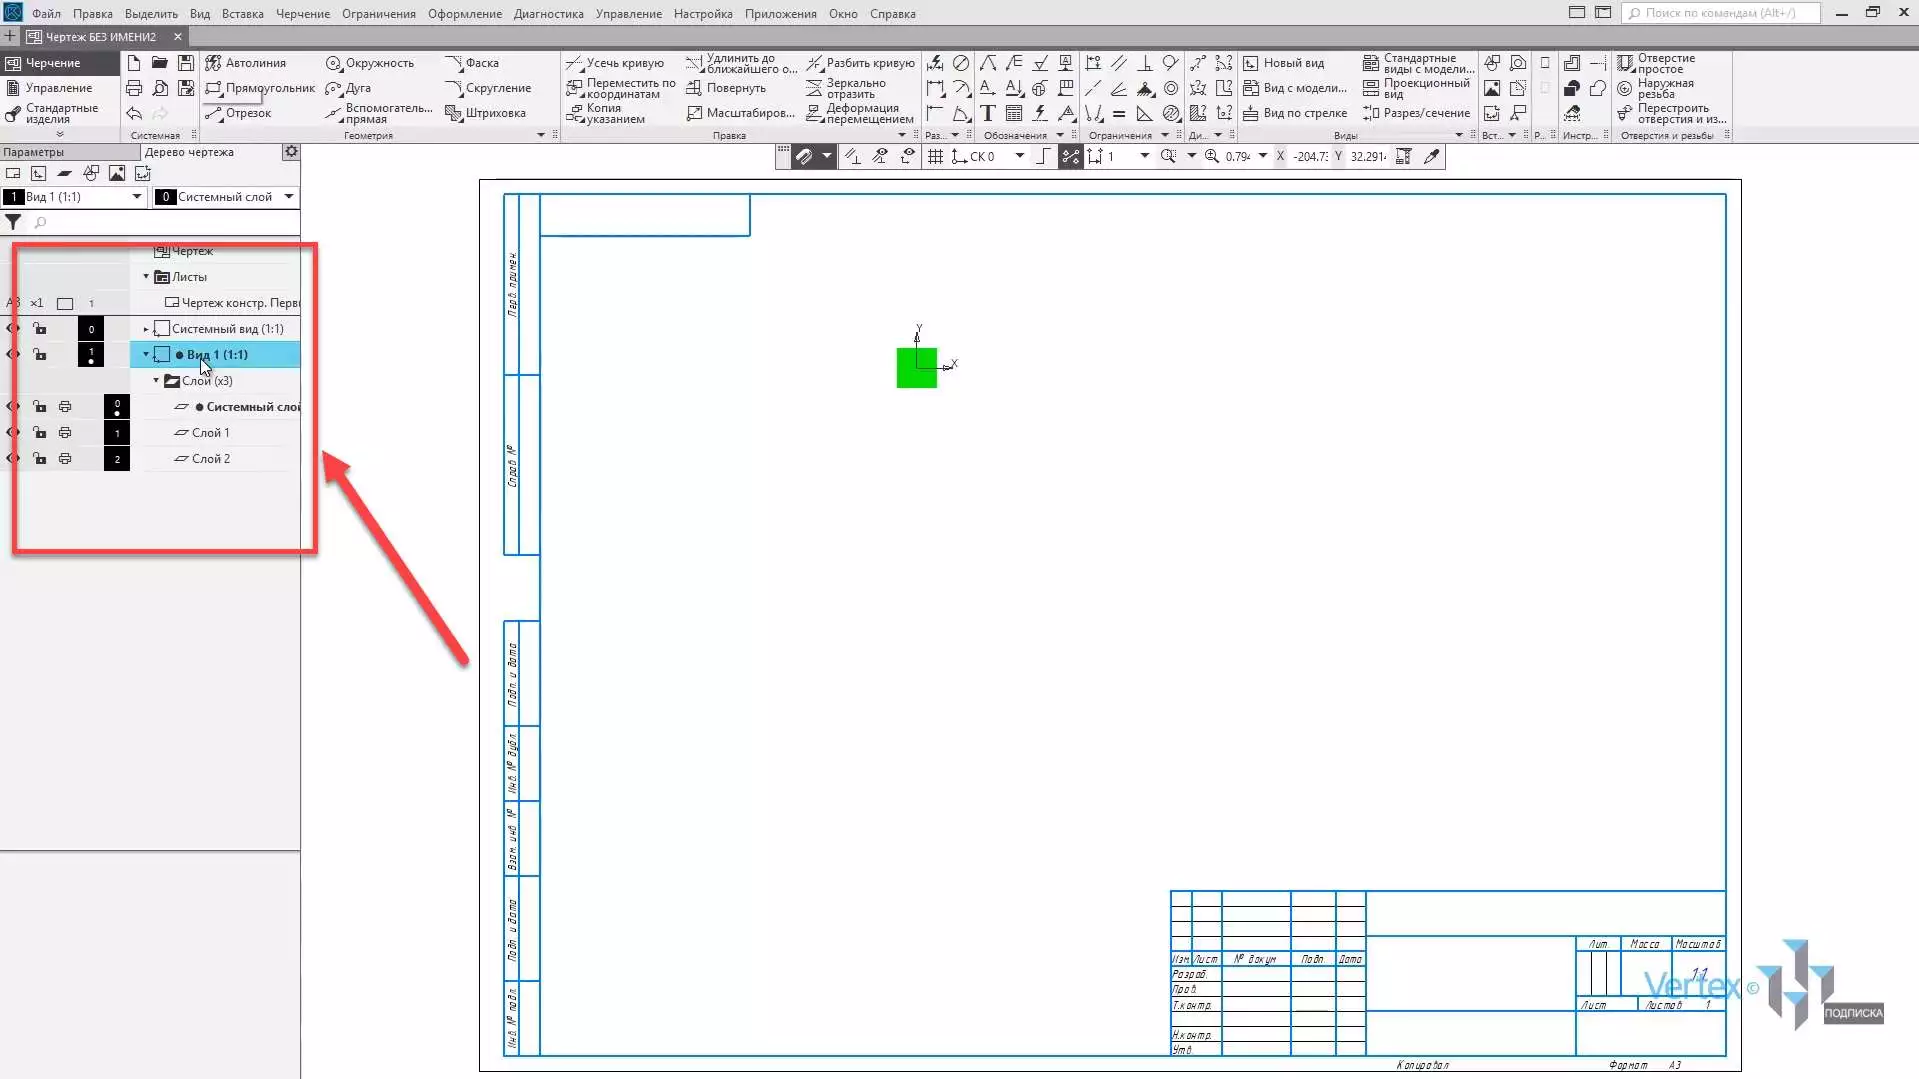Switch to the Параметры tab

click(x=34, y=152)
